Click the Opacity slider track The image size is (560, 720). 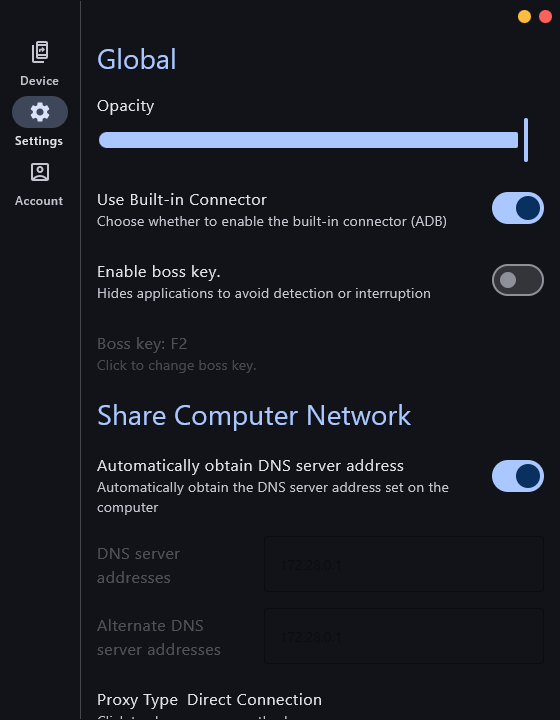point(308,140)
